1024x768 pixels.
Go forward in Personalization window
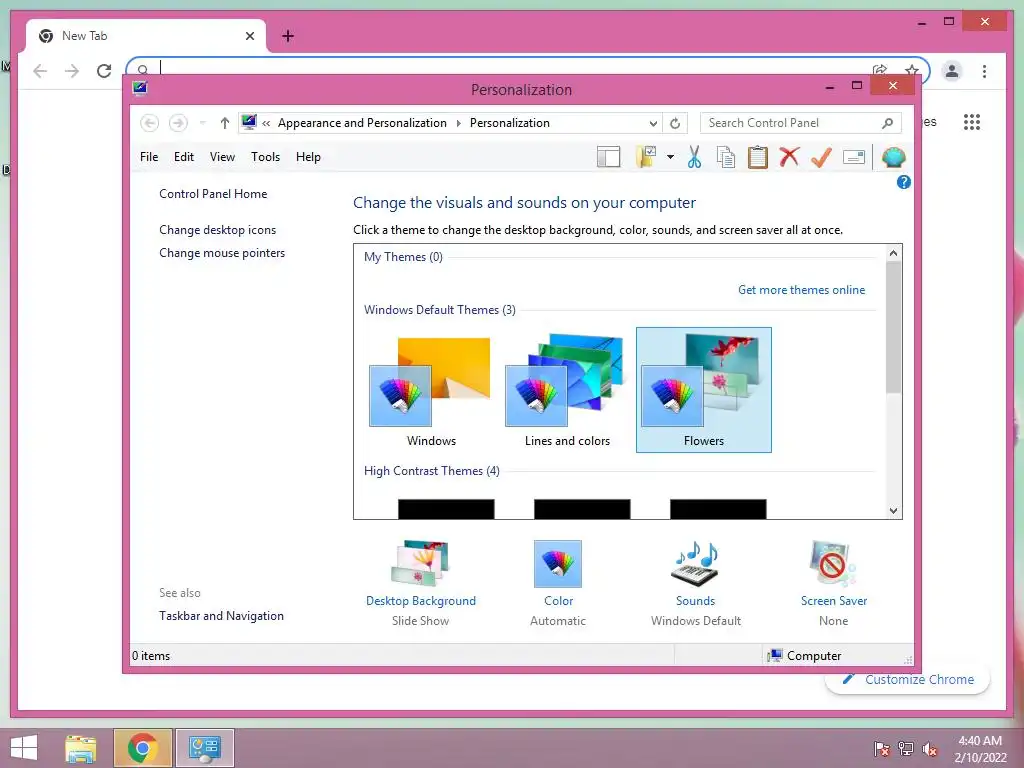pyautogui.click(x=178, y=123)
